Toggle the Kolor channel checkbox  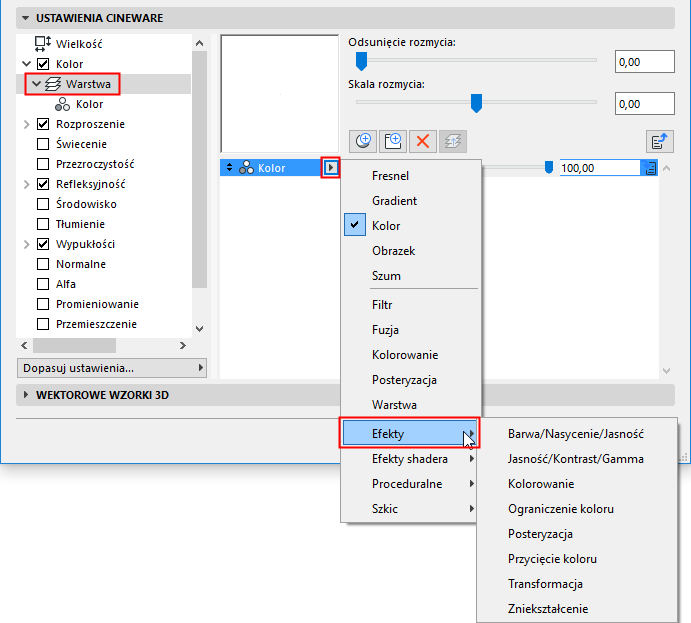point(43,64)
